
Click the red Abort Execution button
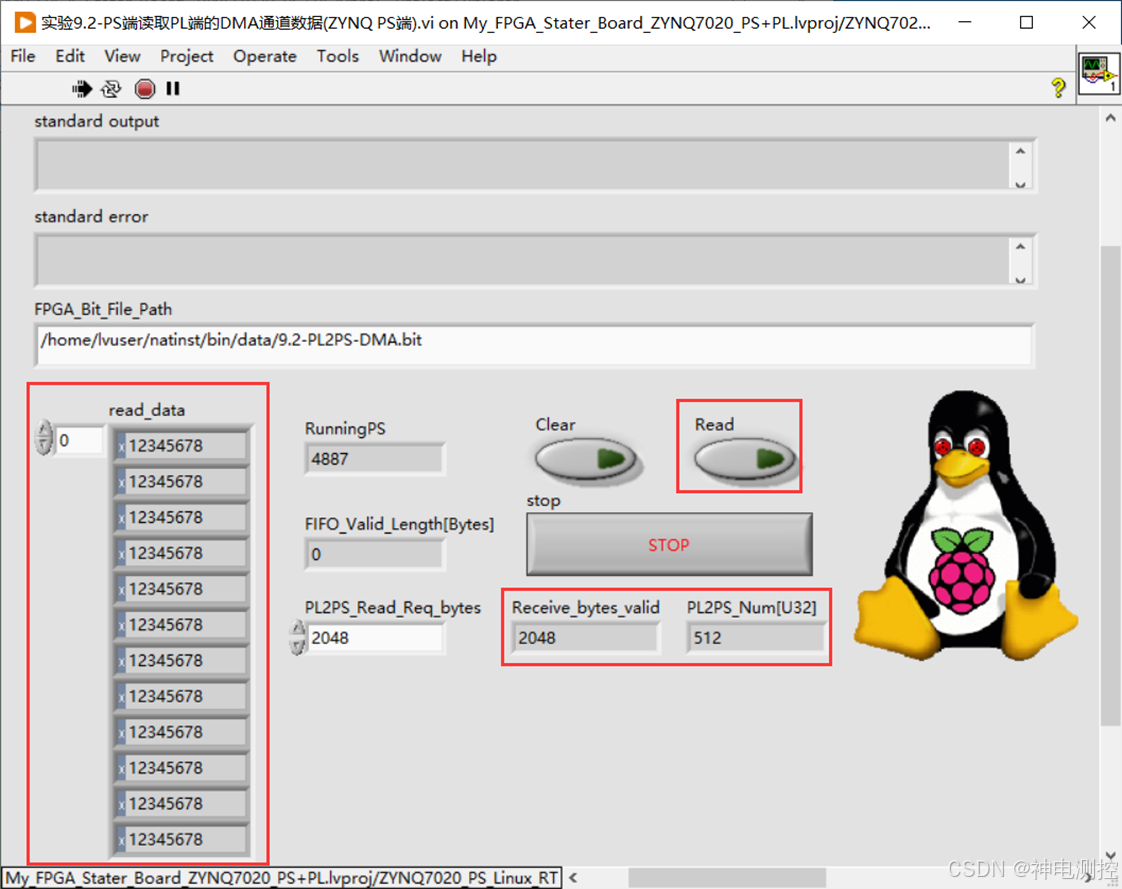[x=145, y=89]
